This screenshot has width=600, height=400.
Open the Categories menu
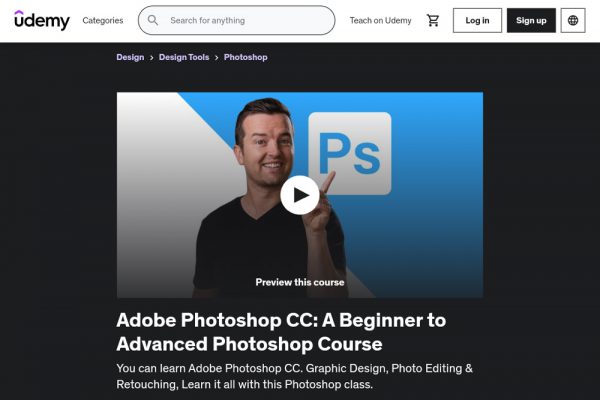pyautogui.click(x=103, y=21)
